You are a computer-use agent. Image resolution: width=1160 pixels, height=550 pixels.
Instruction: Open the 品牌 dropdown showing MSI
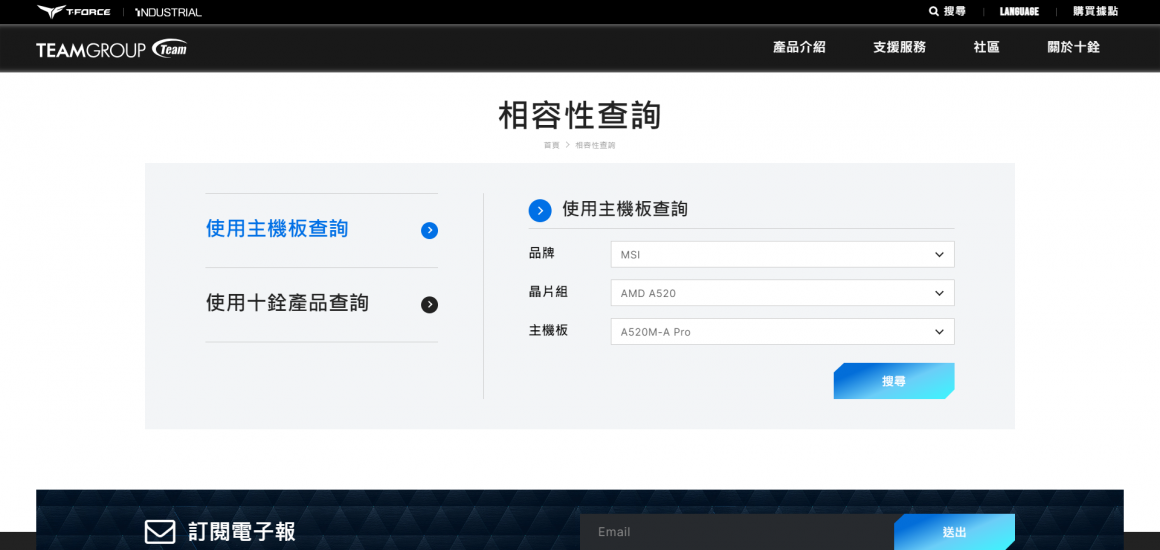pos(782,254)
